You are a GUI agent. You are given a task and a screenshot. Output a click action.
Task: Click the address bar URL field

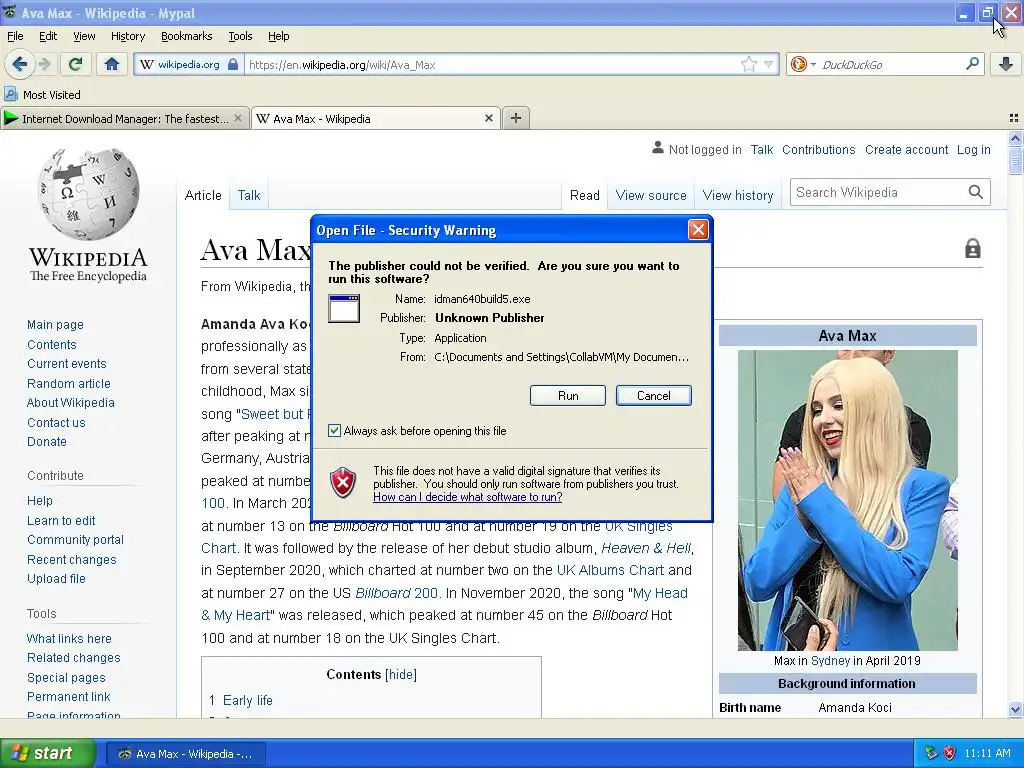(x=493, y=65)
